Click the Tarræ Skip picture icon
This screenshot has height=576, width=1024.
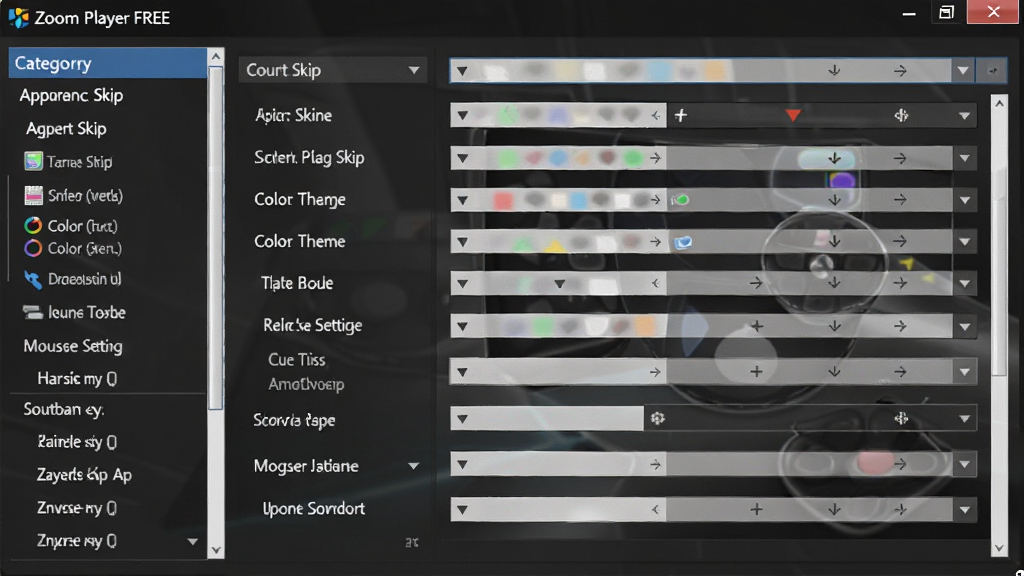[33, 161]
